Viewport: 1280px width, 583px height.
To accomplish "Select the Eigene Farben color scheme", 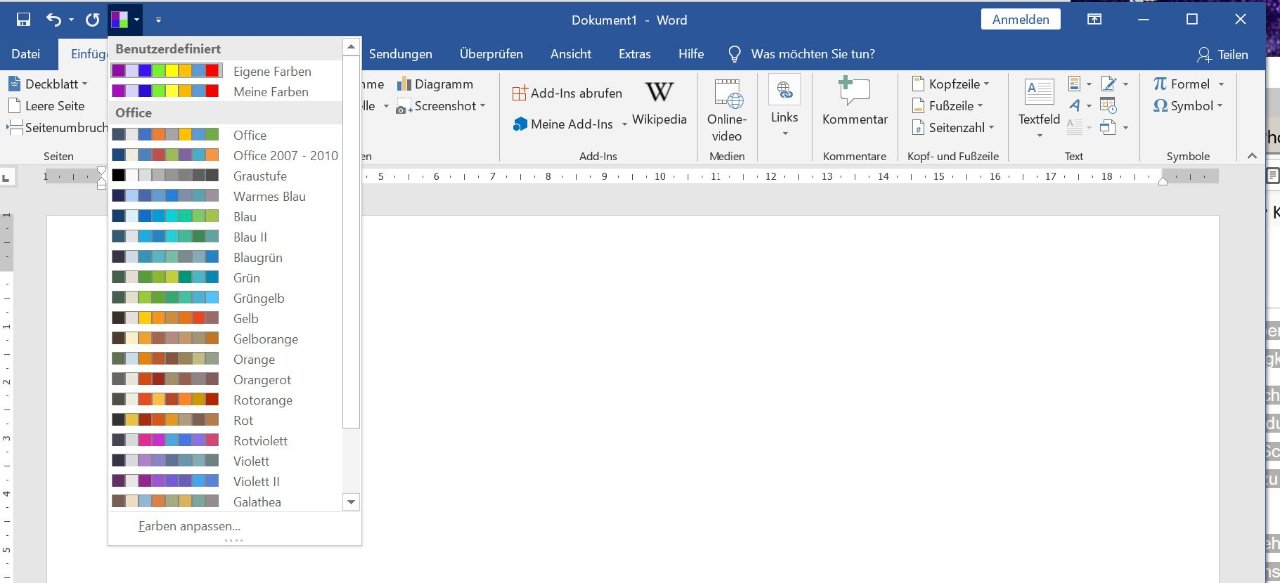I will pyautogui.click(x=225, y=71).
